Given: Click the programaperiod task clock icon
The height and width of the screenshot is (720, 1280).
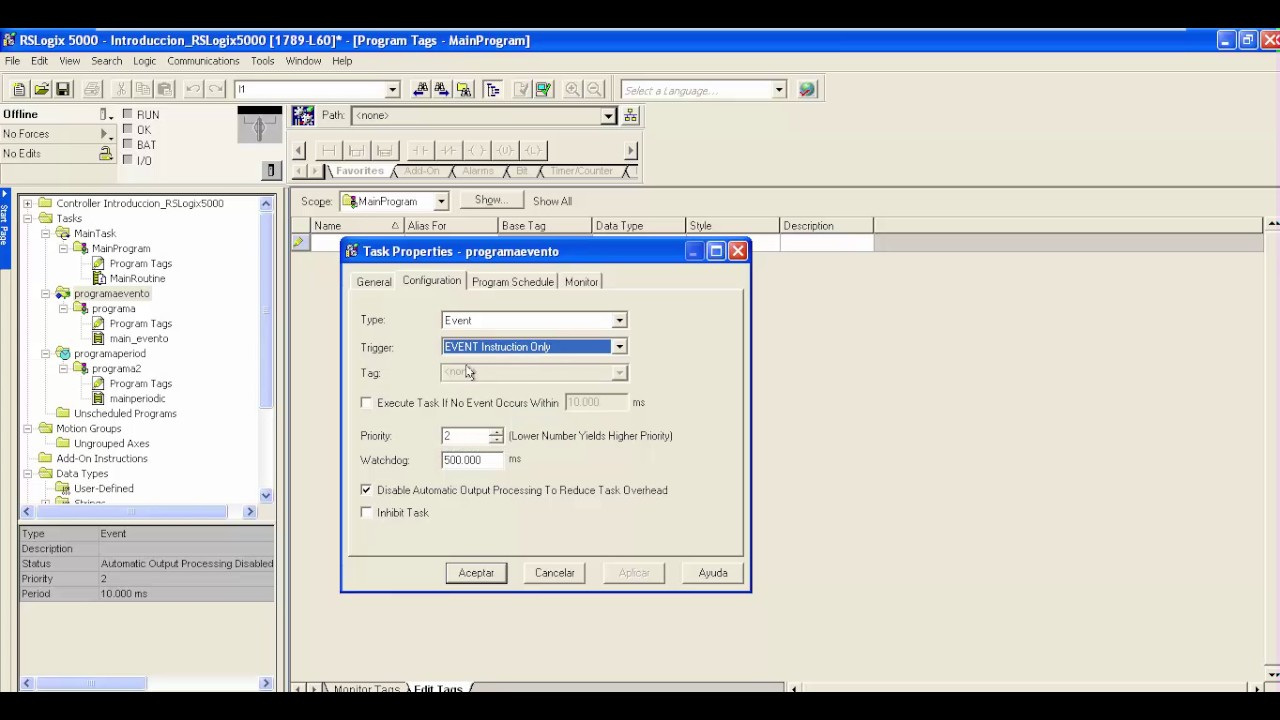Looking at the screenshot, I should coord(63,353).
